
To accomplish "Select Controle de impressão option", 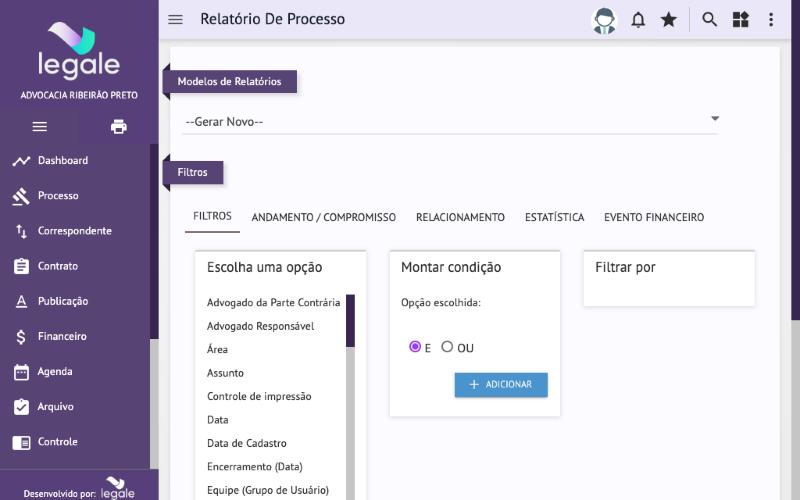I will click(x=259, y=396).
